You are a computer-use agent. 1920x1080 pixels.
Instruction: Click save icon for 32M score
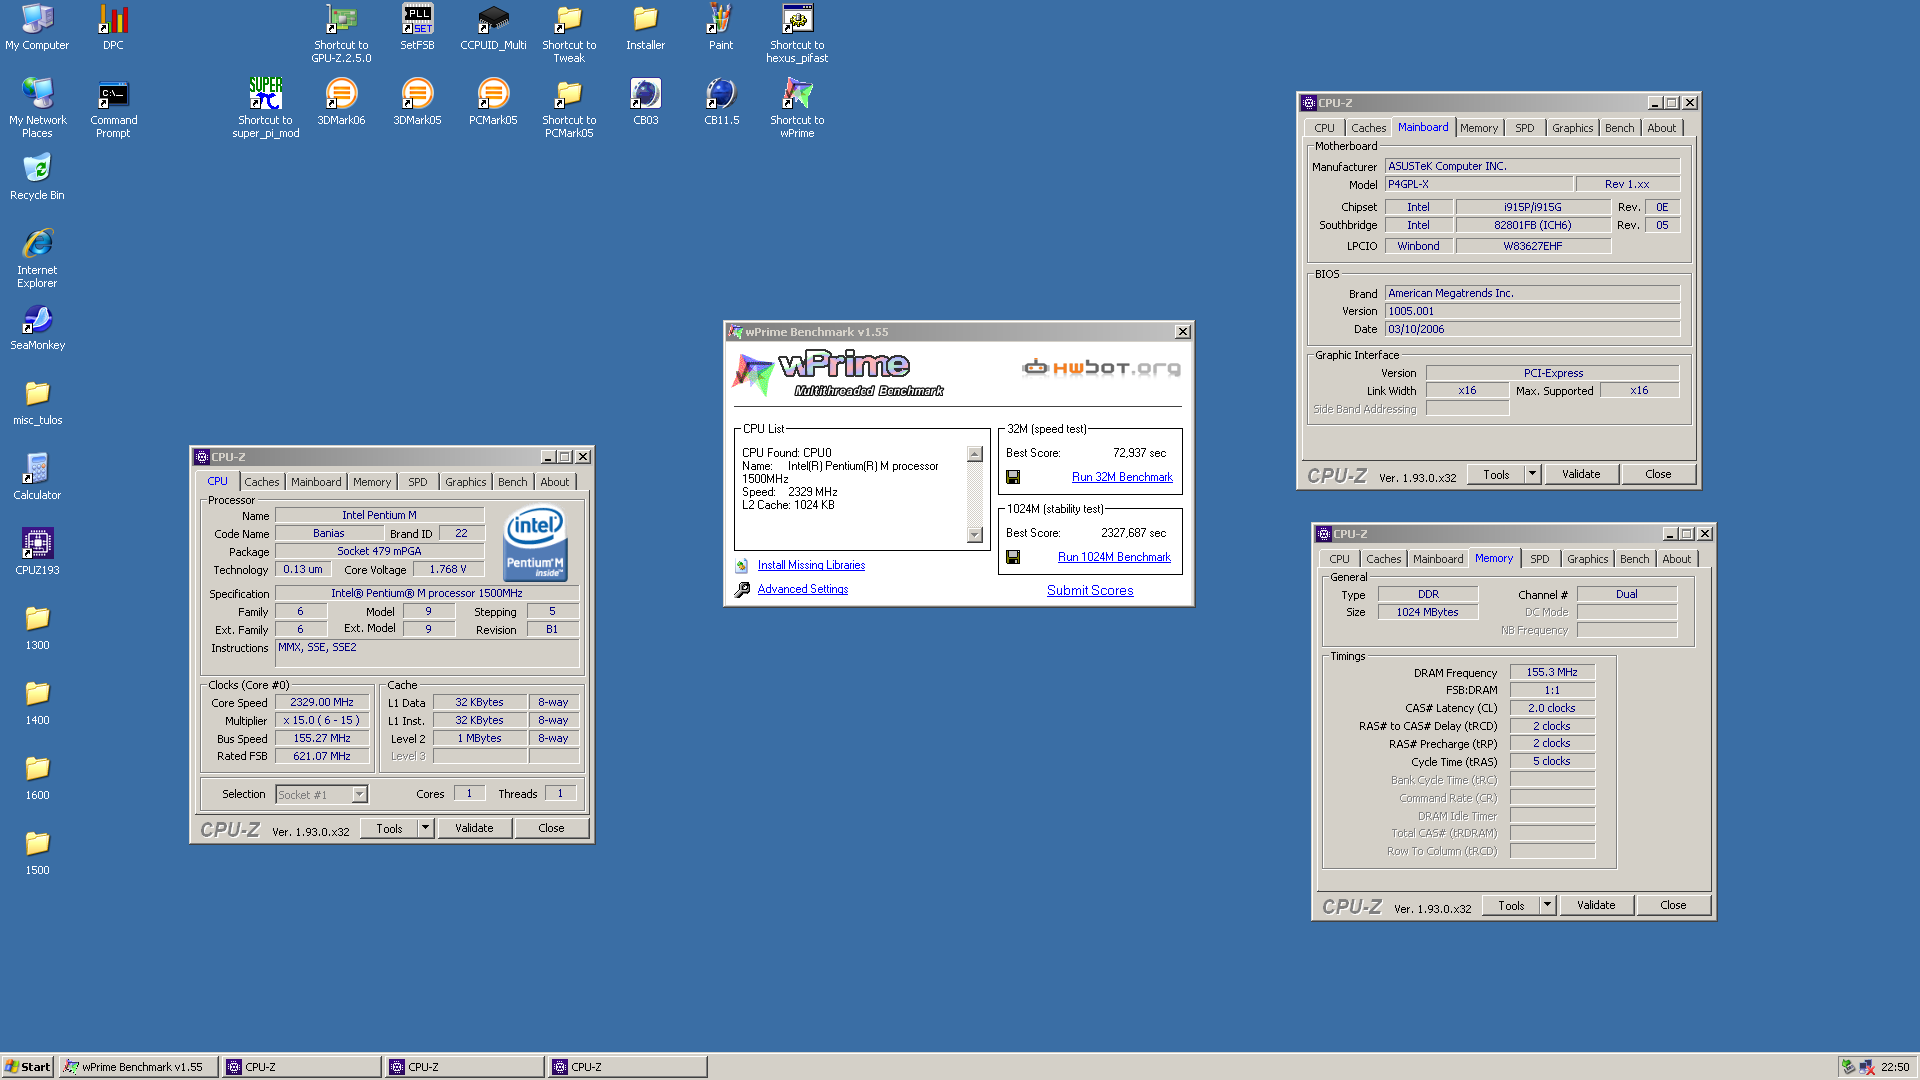1013,478
